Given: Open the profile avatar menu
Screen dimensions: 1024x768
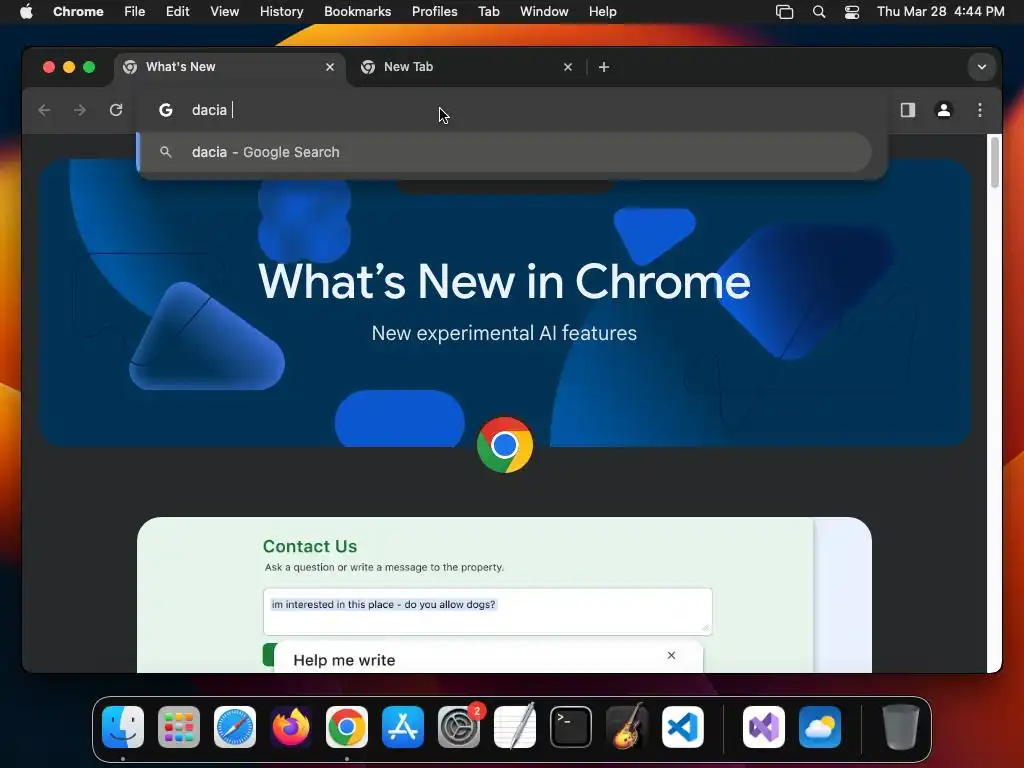Looking at the screenshot, I should [944, 110].
